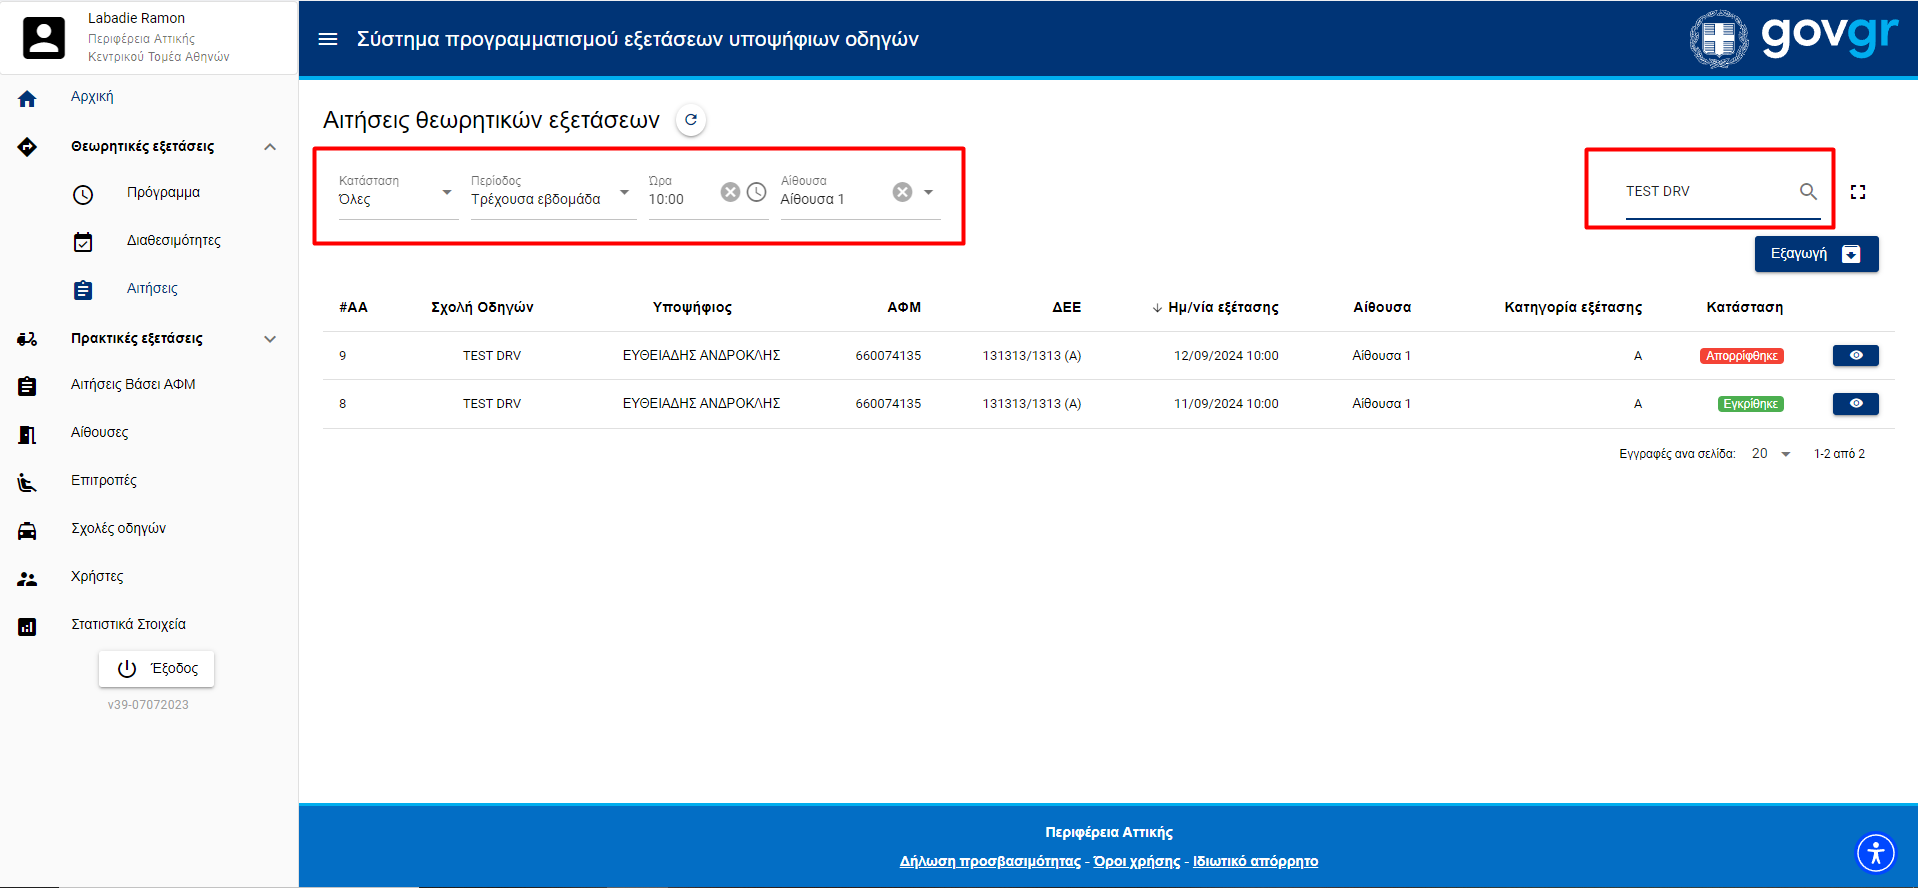Viewport: 1918px width, 888px height.
Task: Click the Εξαγωγή export button
Action: point(1815,254)
